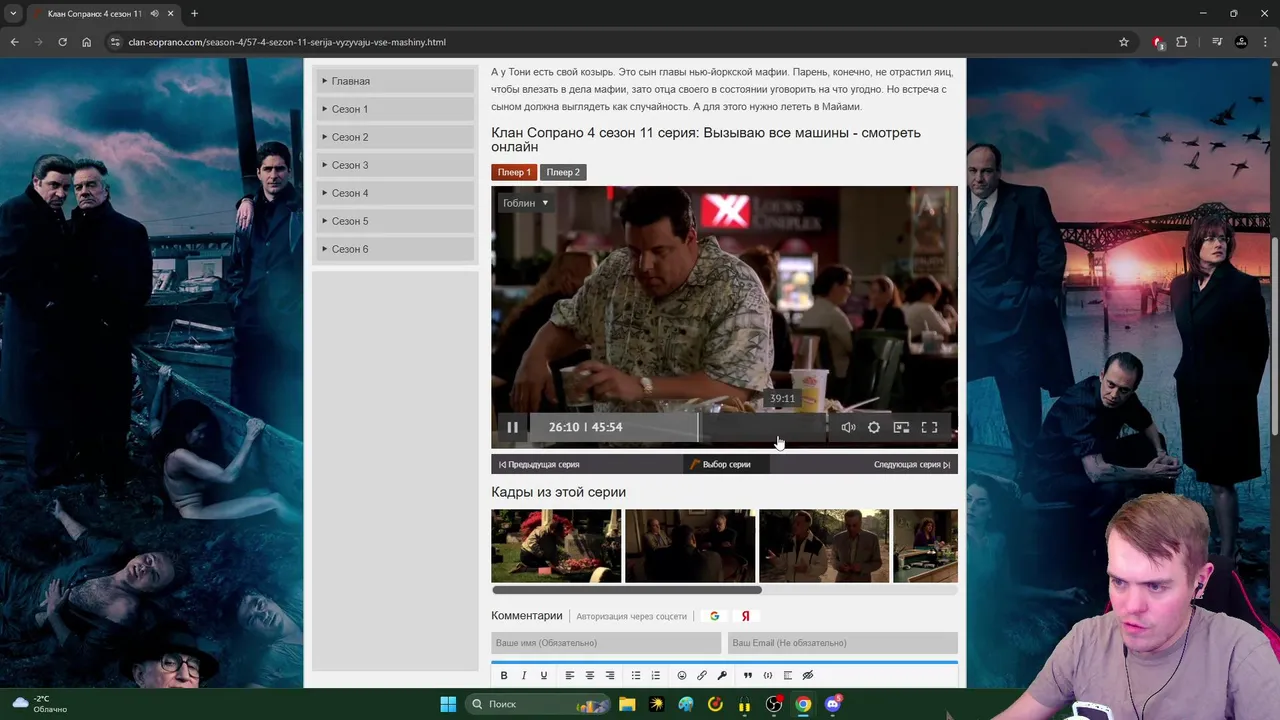Toggle crossed-eye hide text icon
Viewport: 1280px width, 720px height.
(x=808, y=675)
